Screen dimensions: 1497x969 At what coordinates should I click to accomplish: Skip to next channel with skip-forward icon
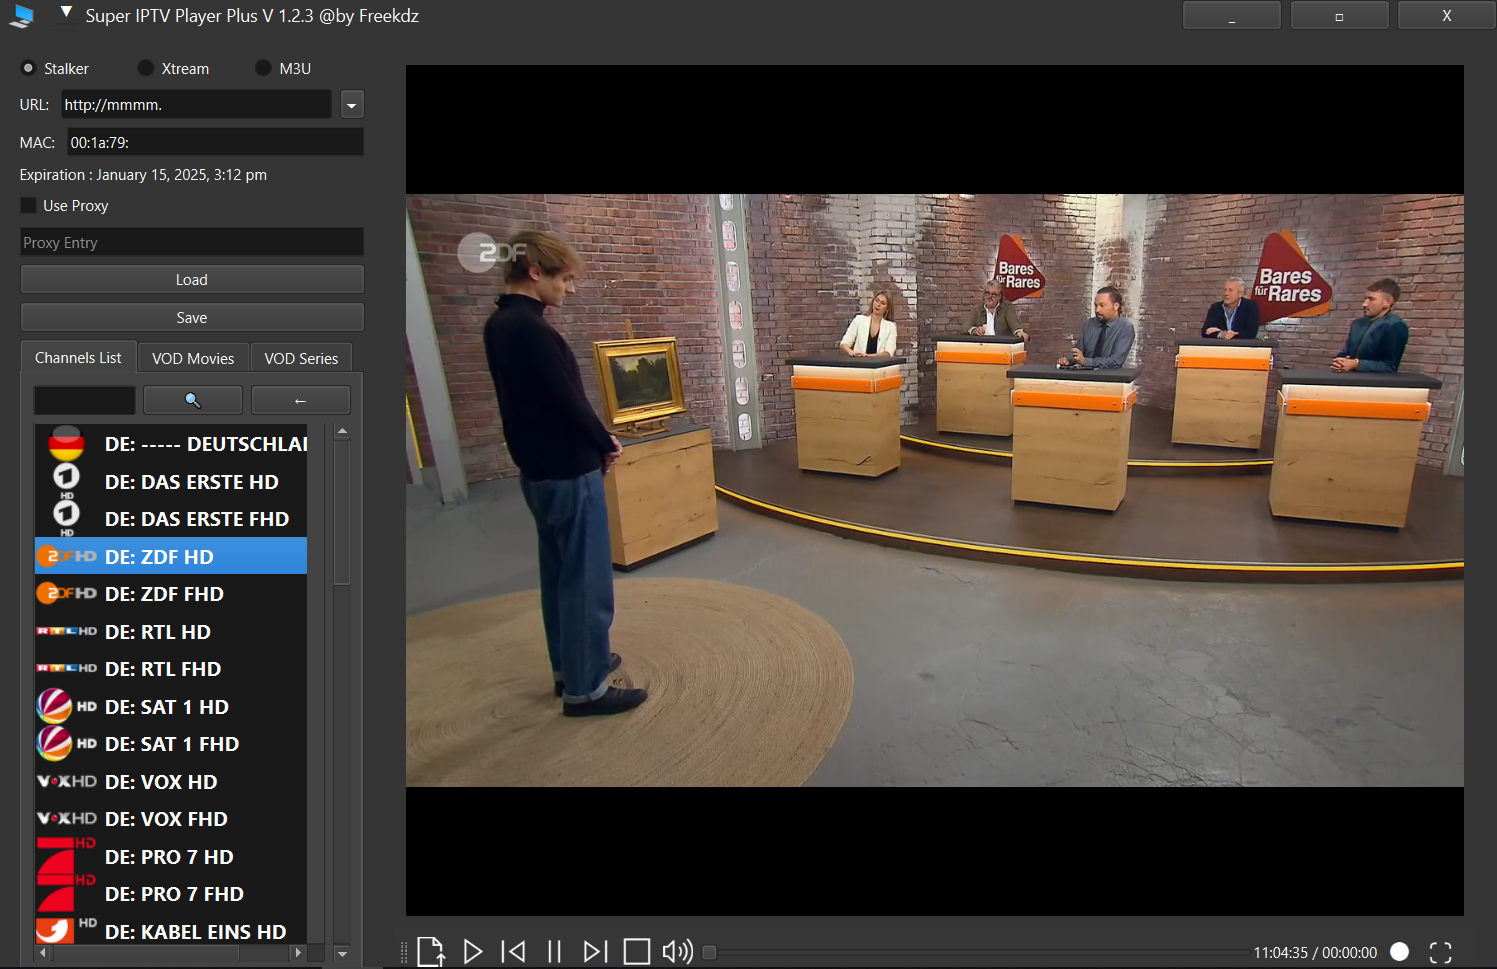(595, 952)
